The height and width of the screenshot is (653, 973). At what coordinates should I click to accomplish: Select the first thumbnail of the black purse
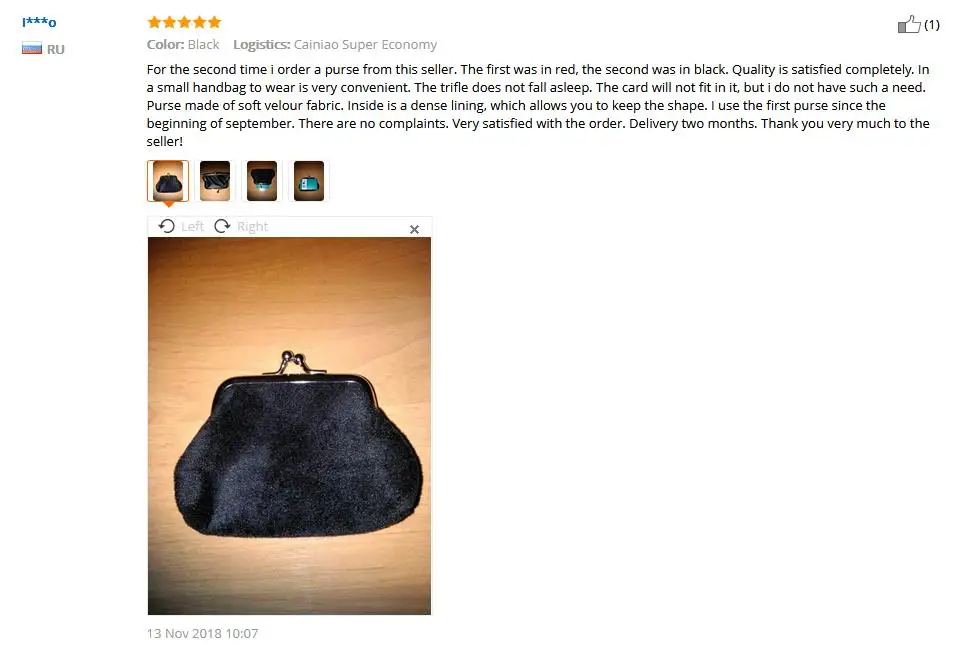[168, 181]
